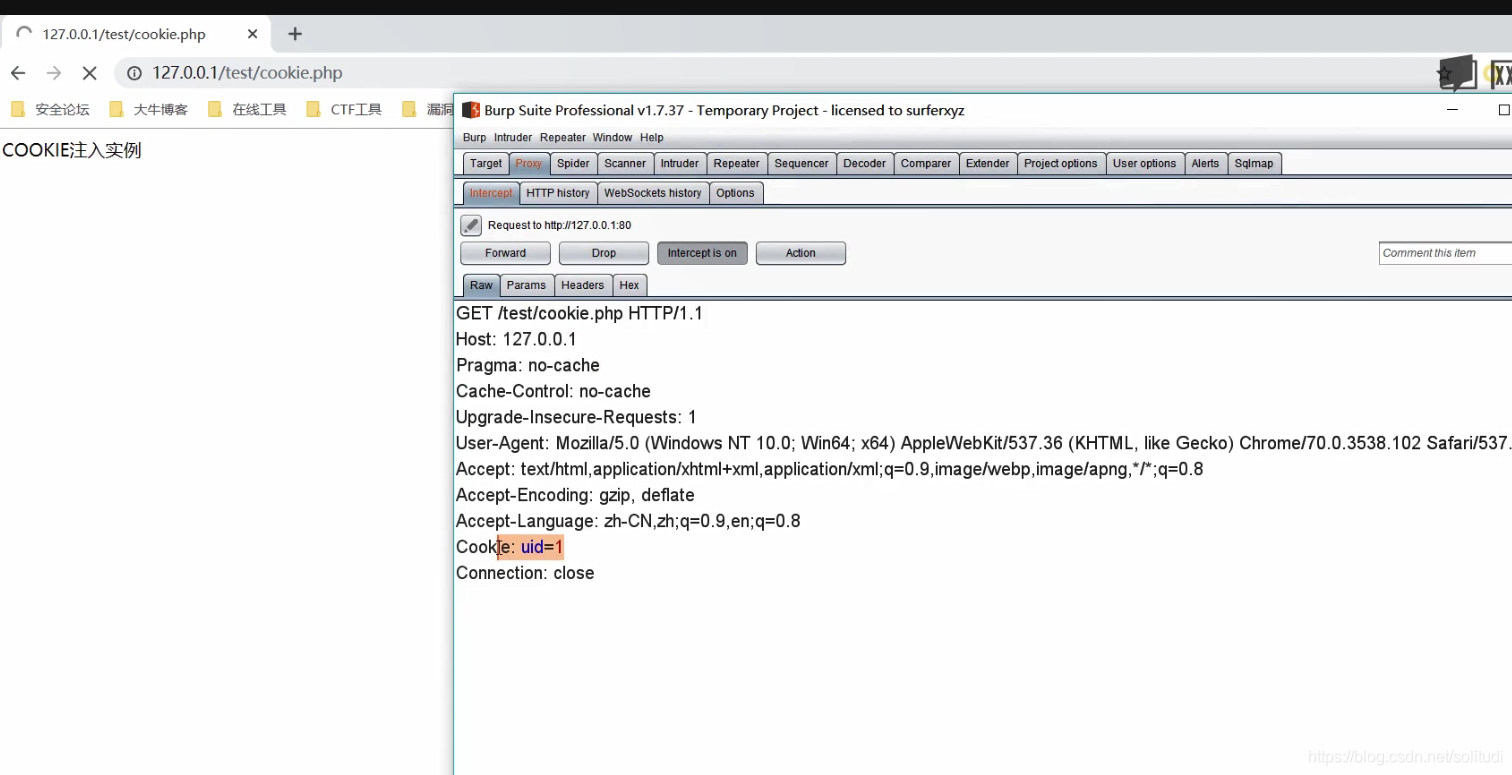This screenshot has width=1512, height=775.
Task: Switch to the Target tab
Action: pyautogui.click(x=486, y=163)
